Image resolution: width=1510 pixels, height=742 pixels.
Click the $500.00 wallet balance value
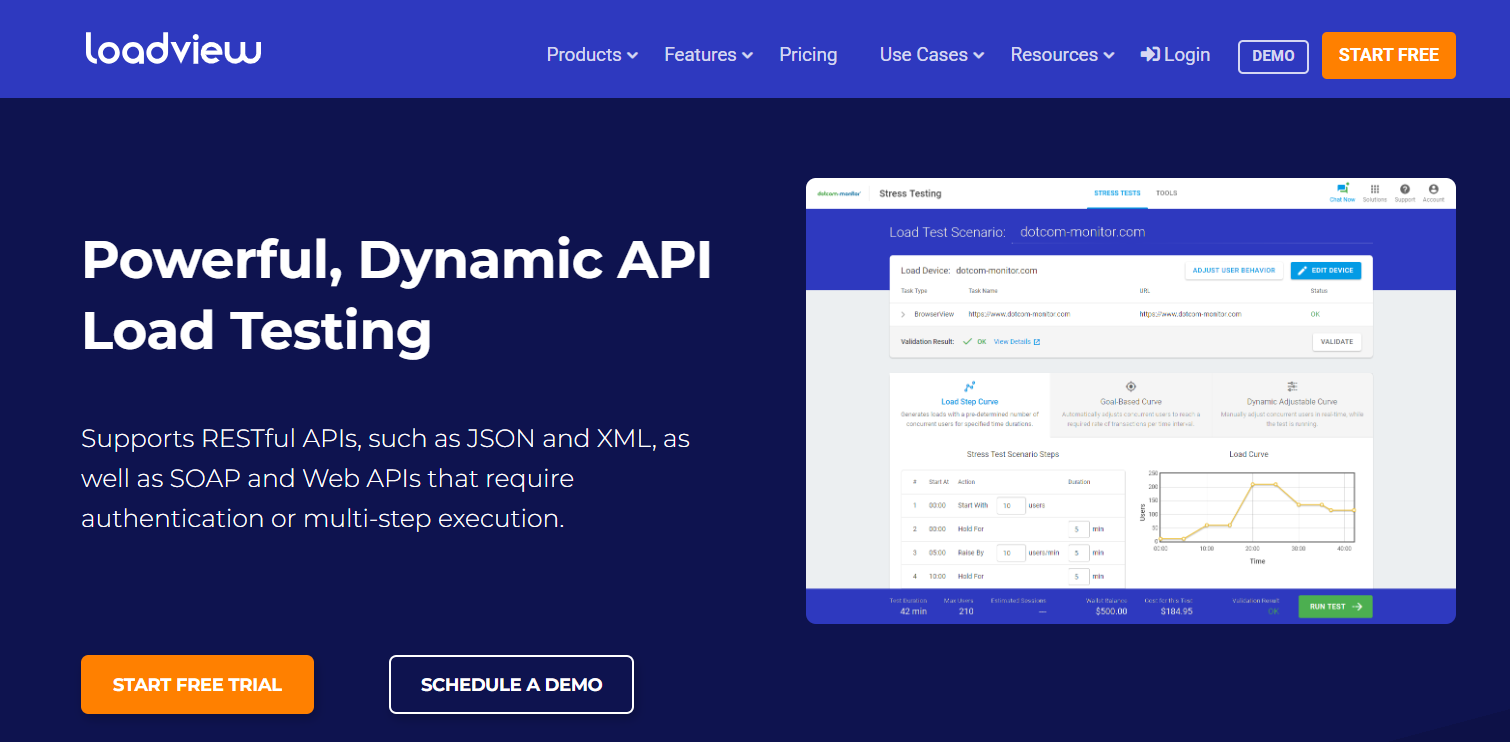(1110, 611)
